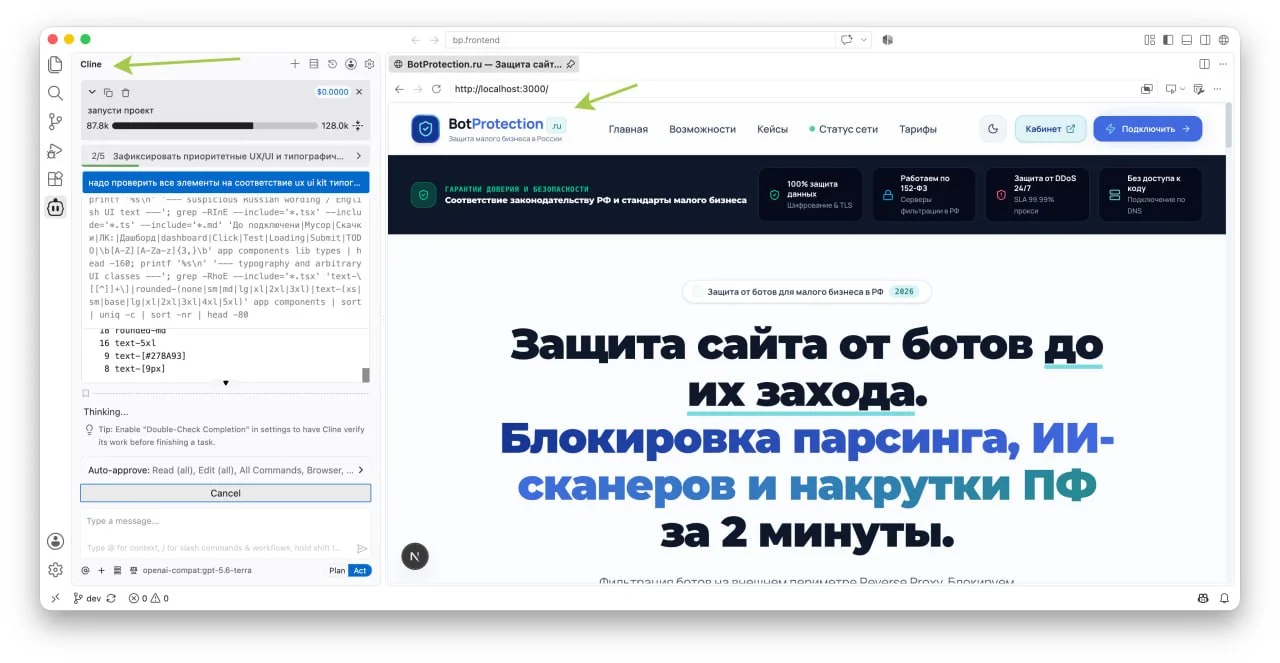This screenshot has height=663, width=1280.
Task: Collapse the task header chevron
Action: (x=93, y=92)
